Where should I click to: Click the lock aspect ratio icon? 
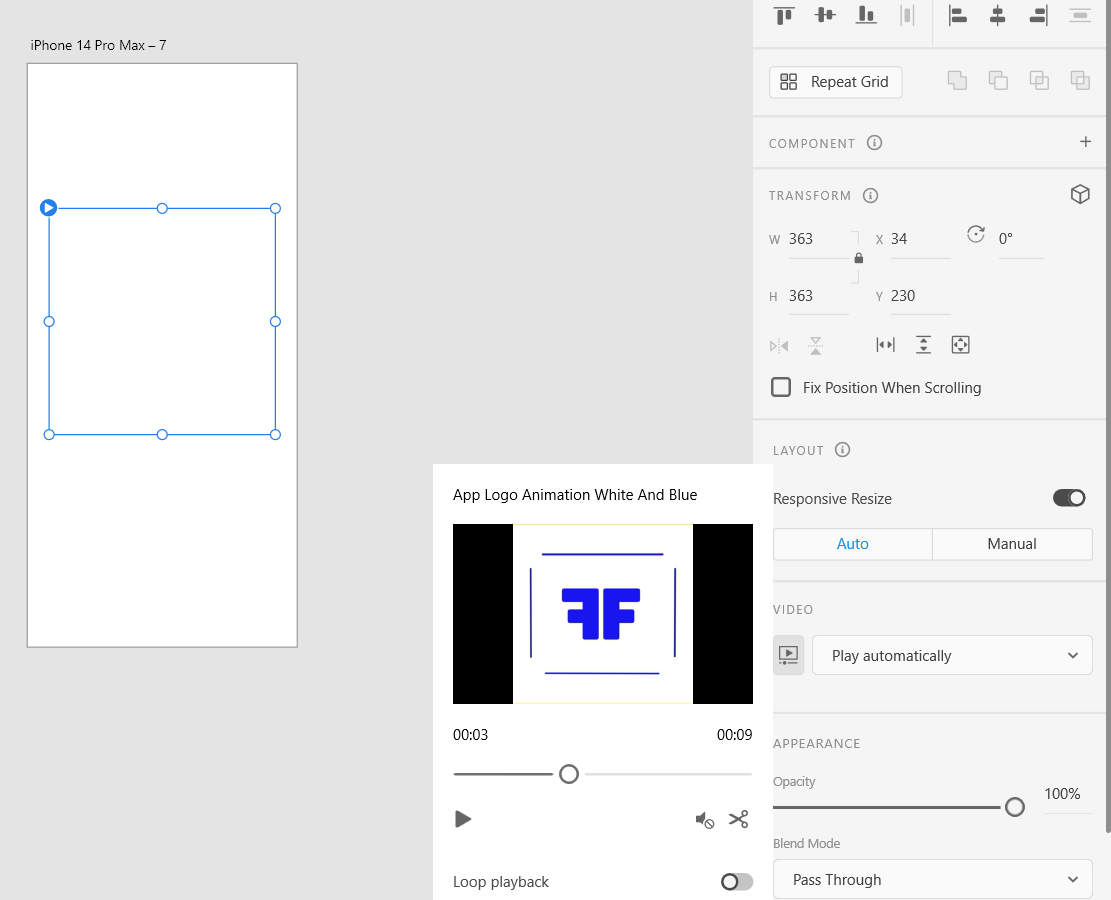(858, 258)
